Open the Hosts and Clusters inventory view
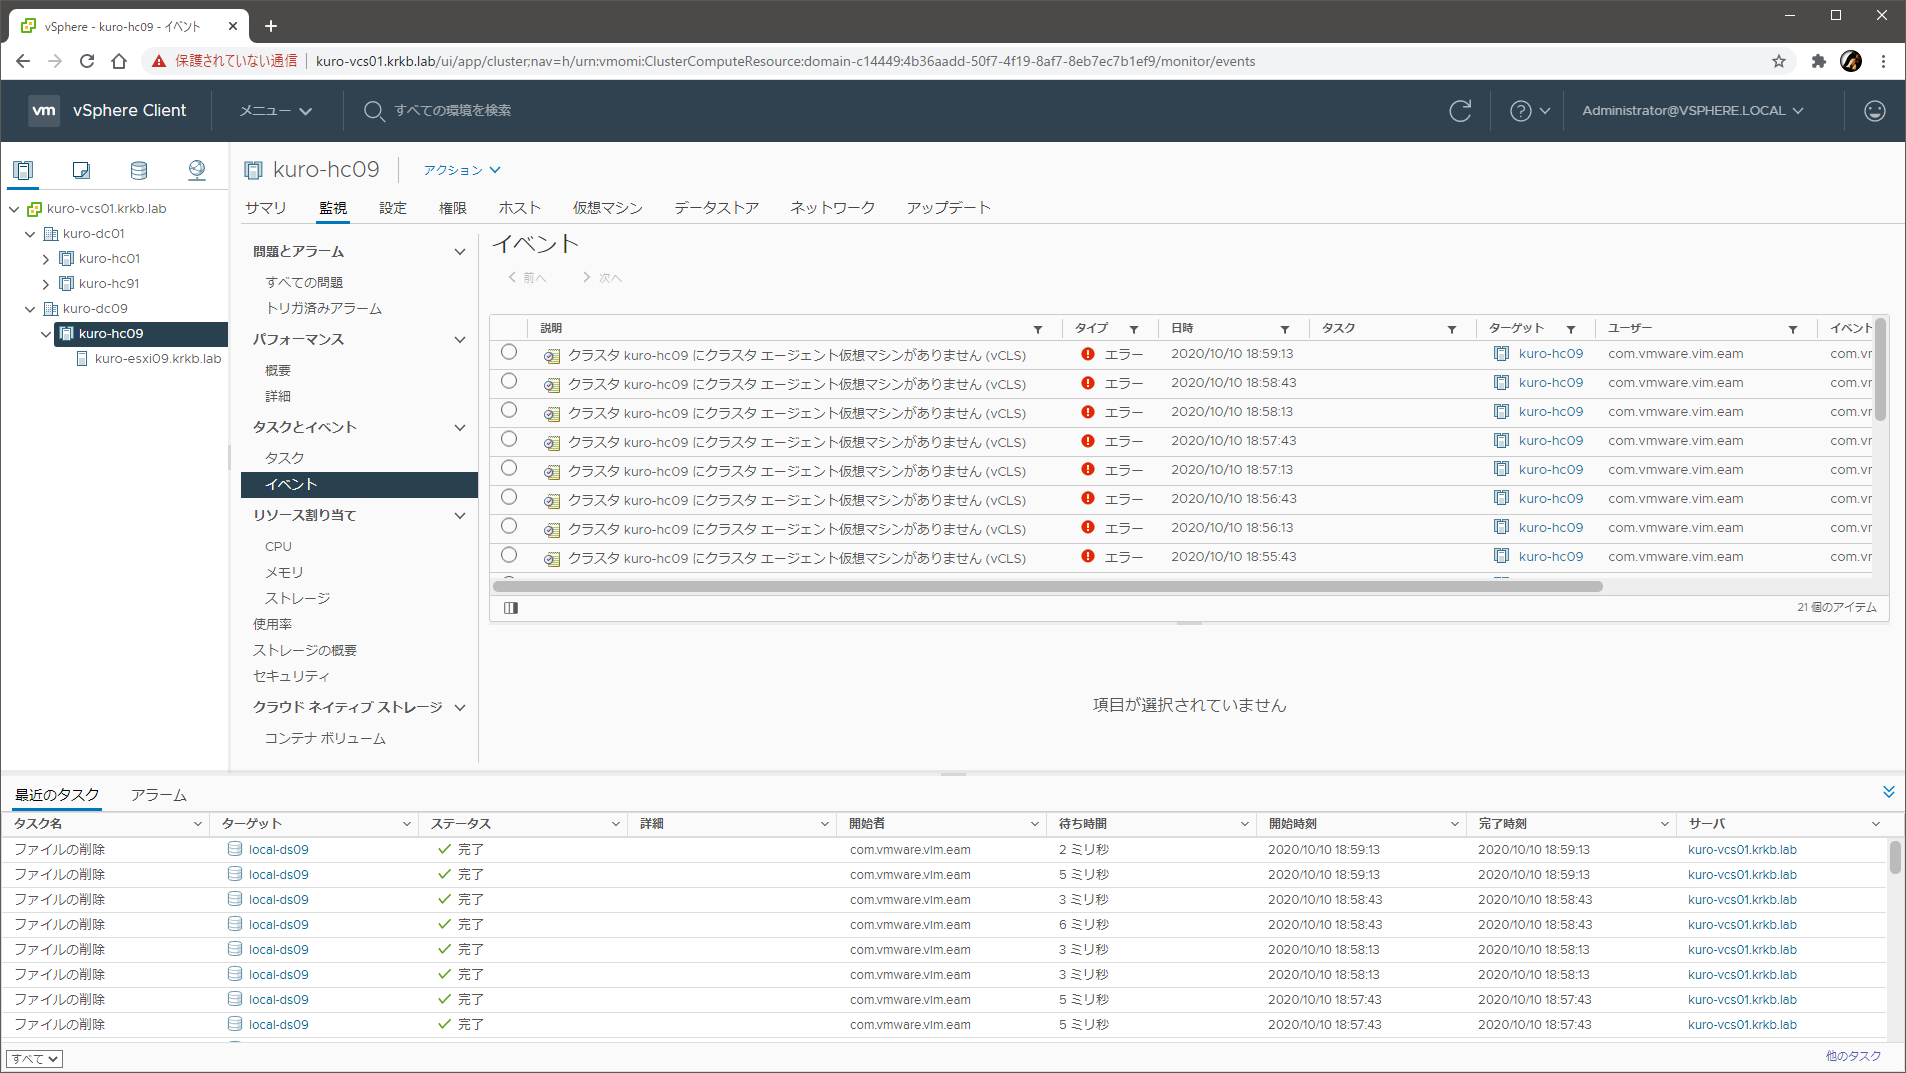1906x1073 pixels. [23, 170]
